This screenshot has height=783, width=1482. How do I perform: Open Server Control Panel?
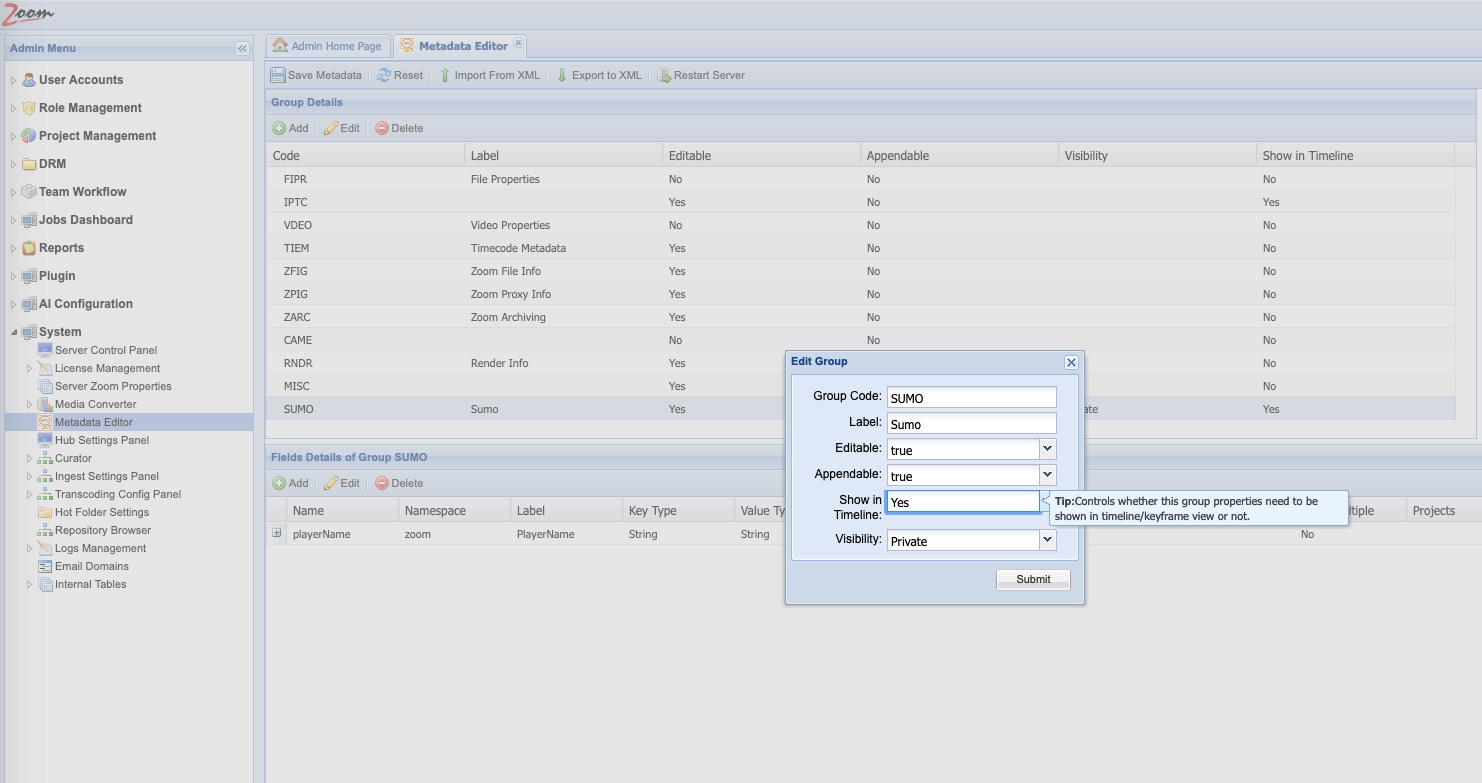click(106, 350)
